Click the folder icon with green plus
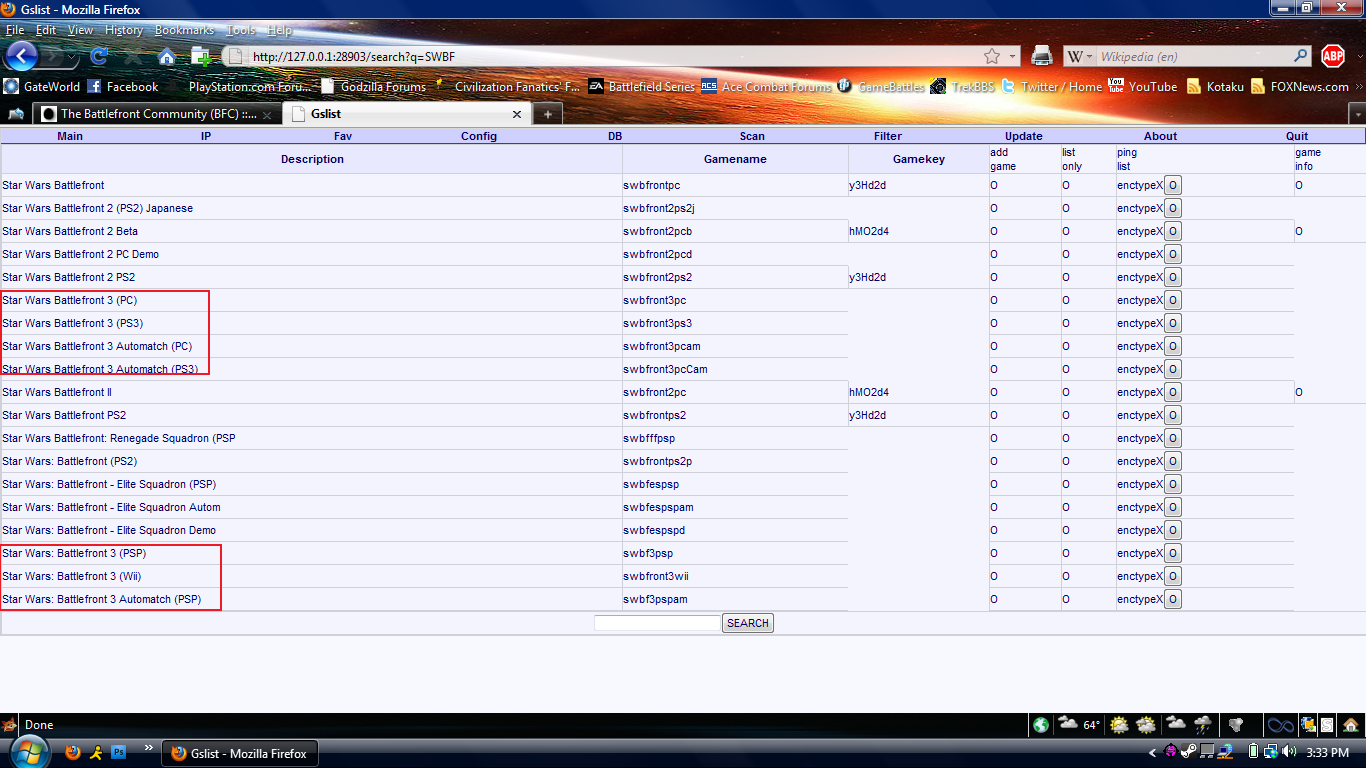The height and width of the screenshot is (768, 1366). pos(201,57)
